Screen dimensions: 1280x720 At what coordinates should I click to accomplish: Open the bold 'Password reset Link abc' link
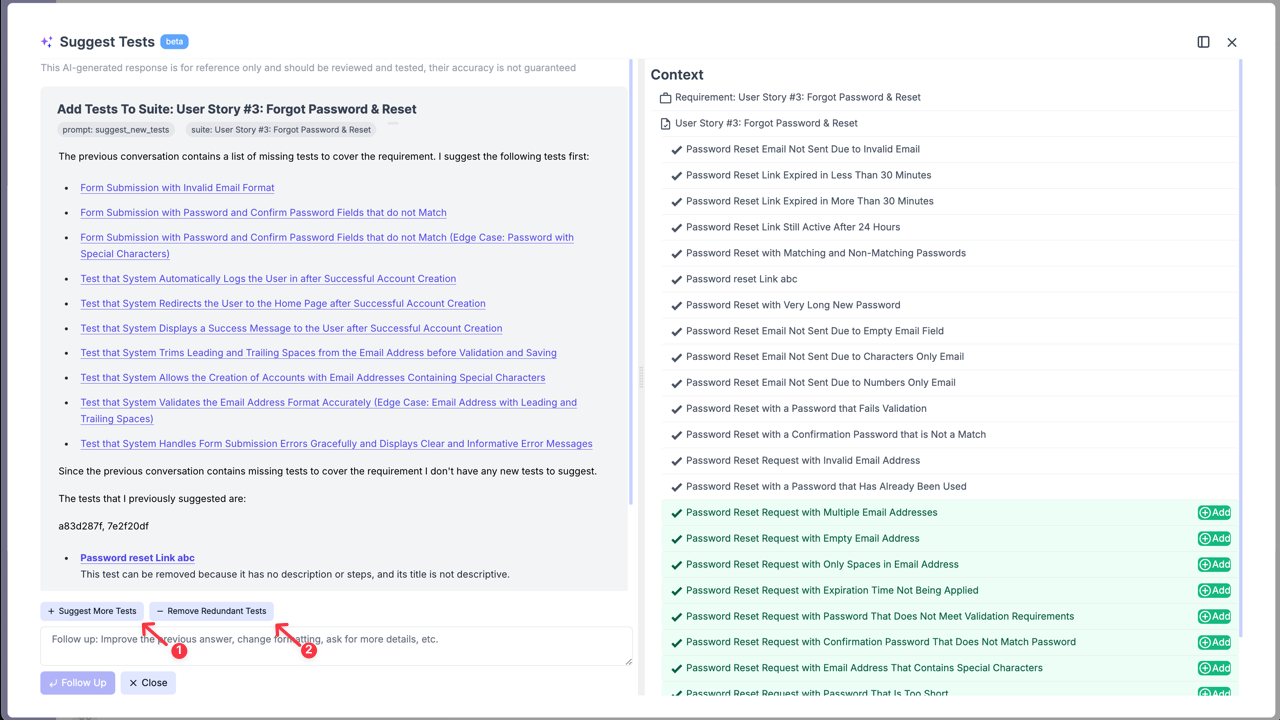[137, 558]
